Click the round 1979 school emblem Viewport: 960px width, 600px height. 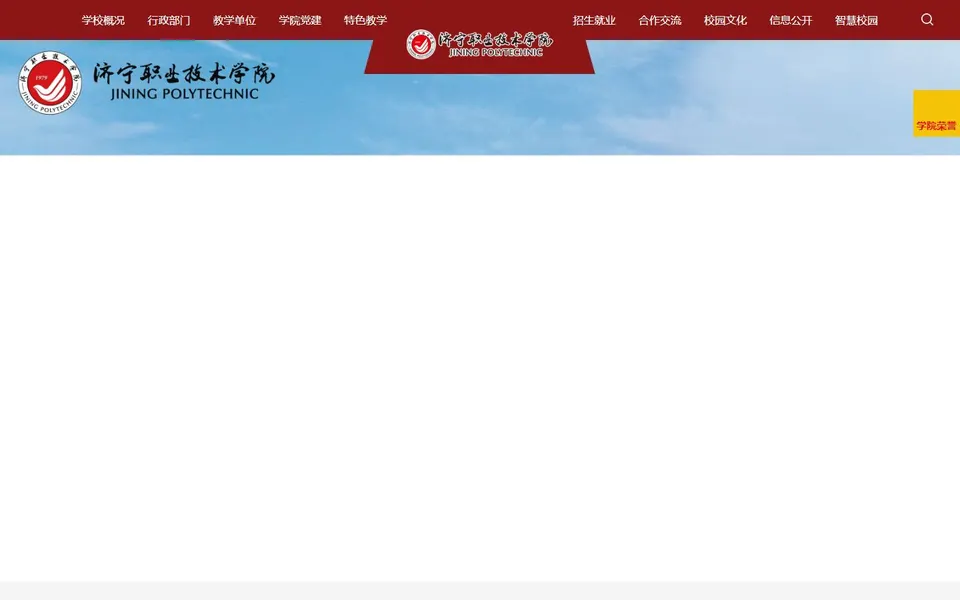coord(50,82)
